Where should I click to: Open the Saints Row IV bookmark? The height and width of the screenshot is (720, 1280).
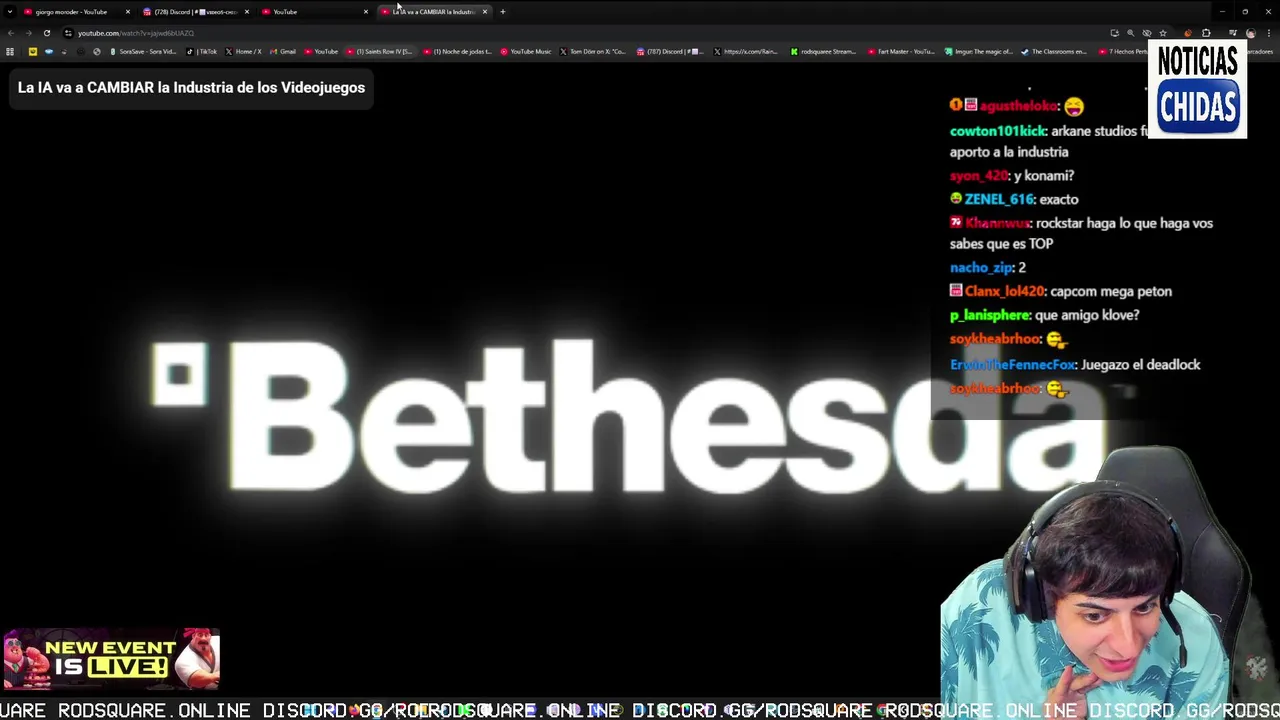coord(379,51)
